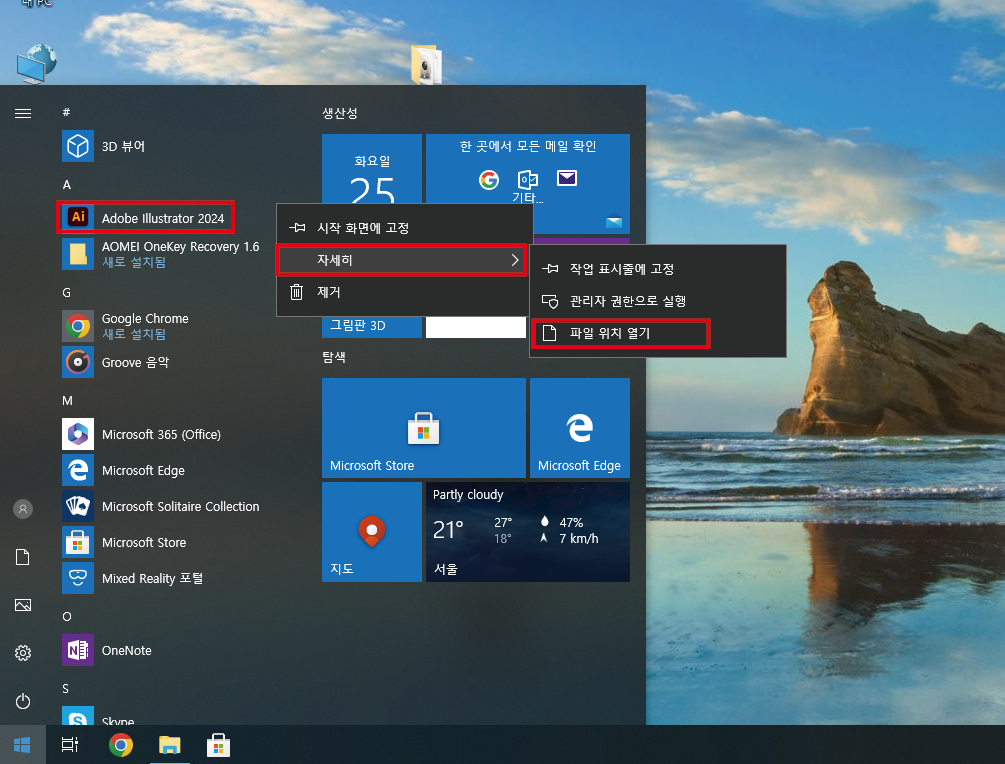Open the folder icon on the desktop

click(x=426, y=65)
